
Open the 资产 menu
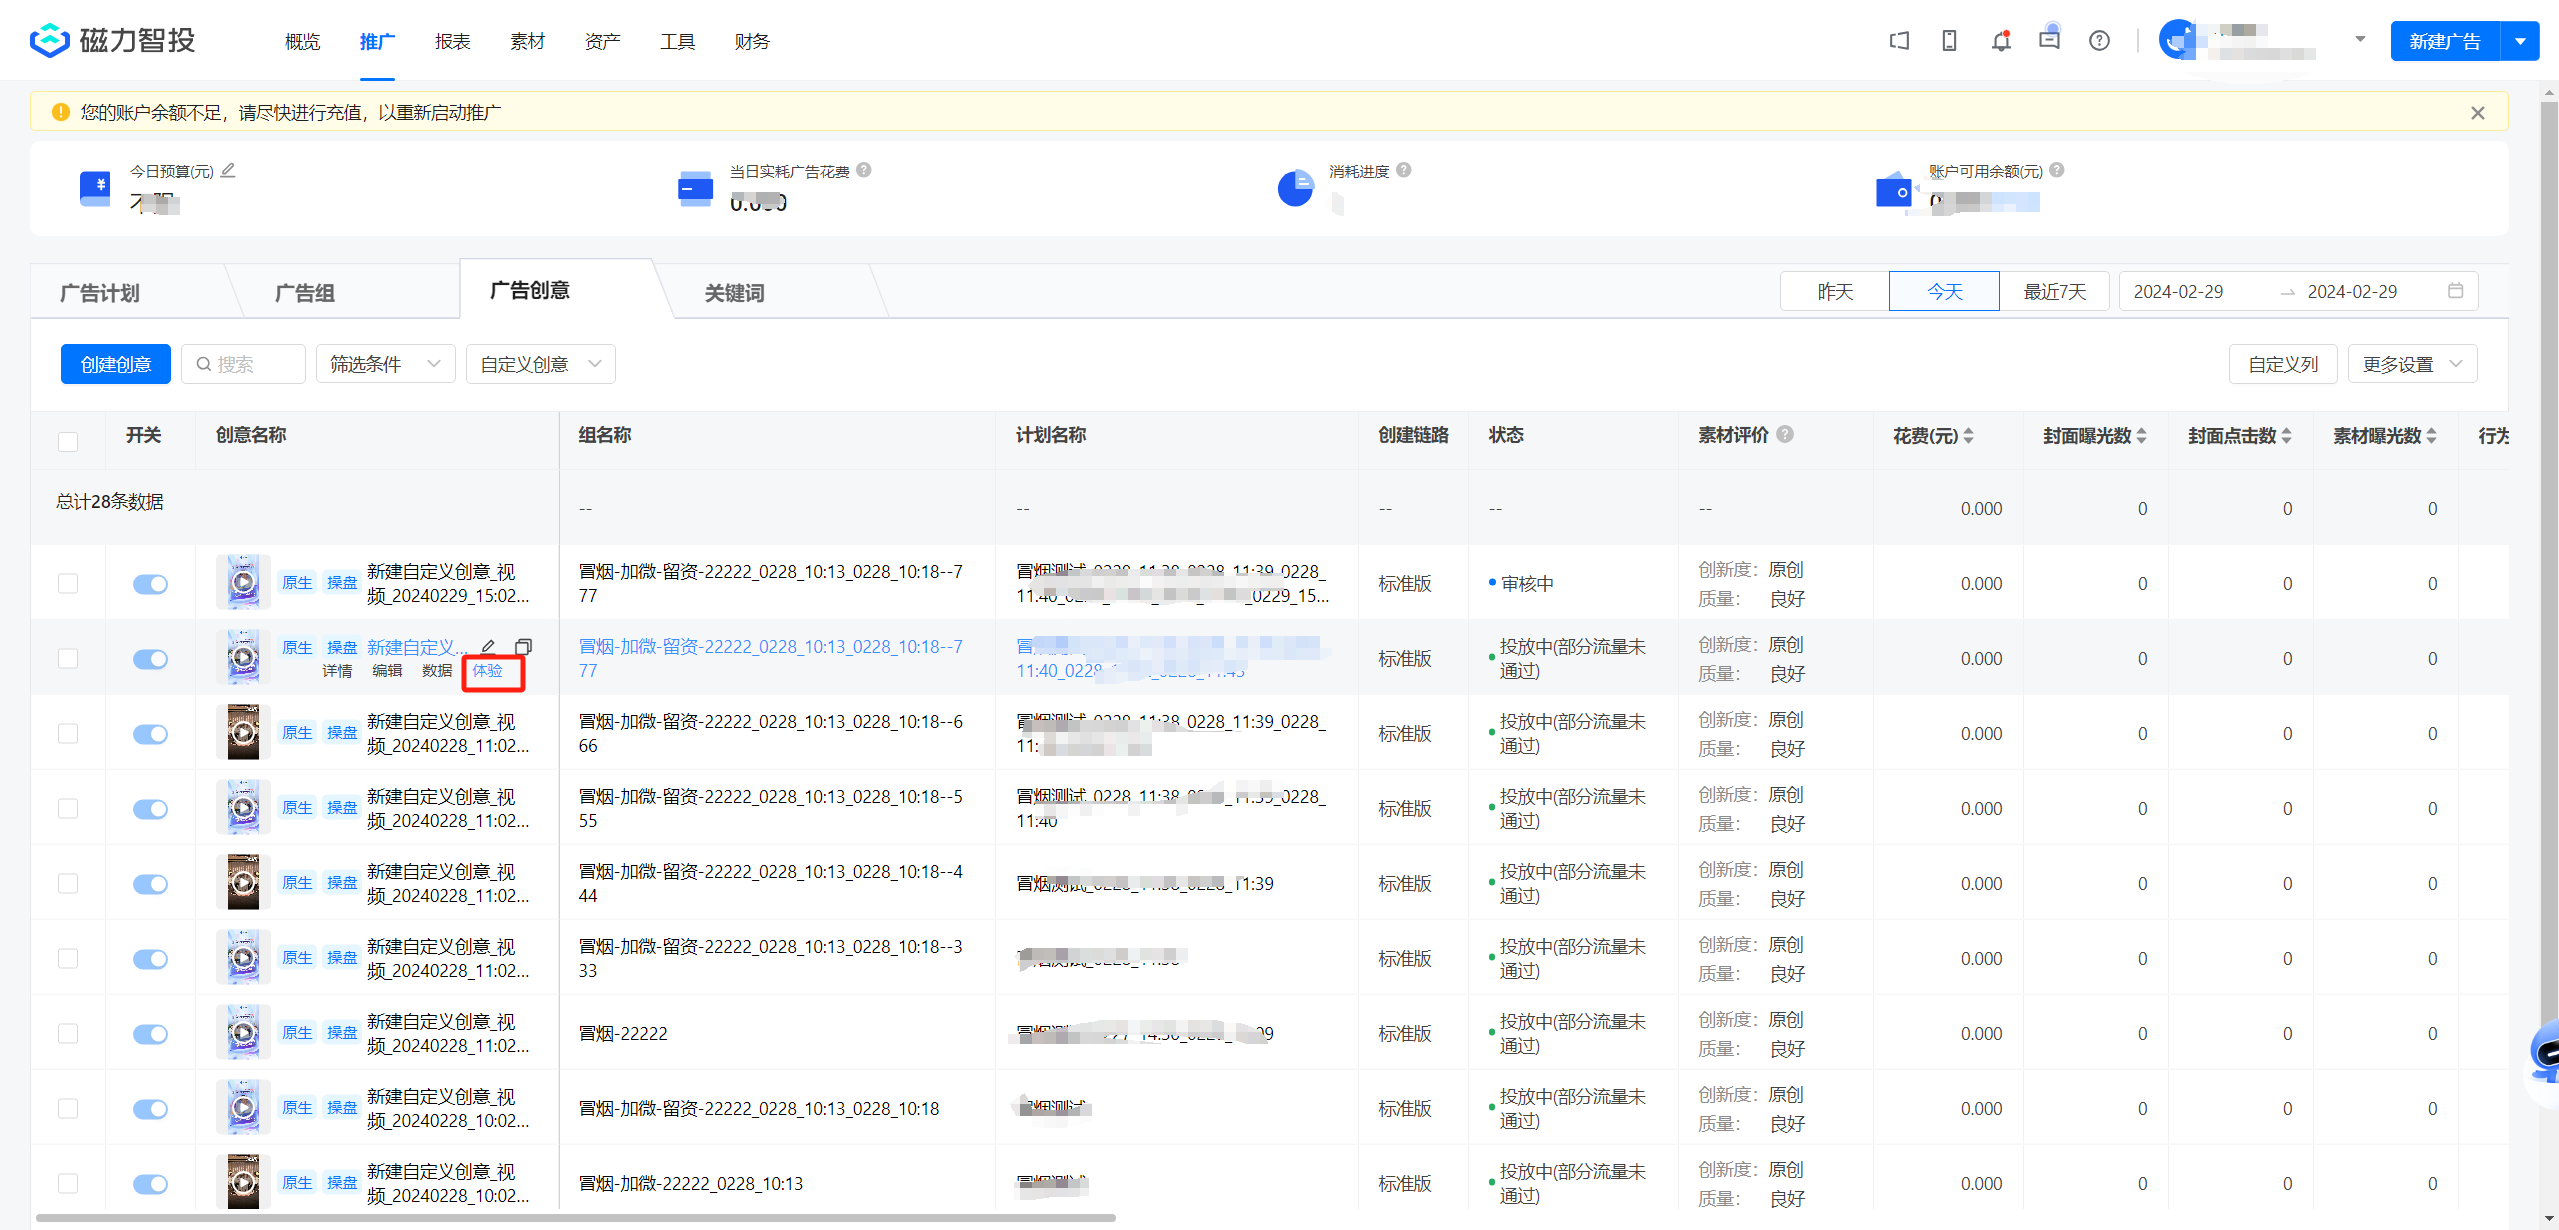[602, 41]
